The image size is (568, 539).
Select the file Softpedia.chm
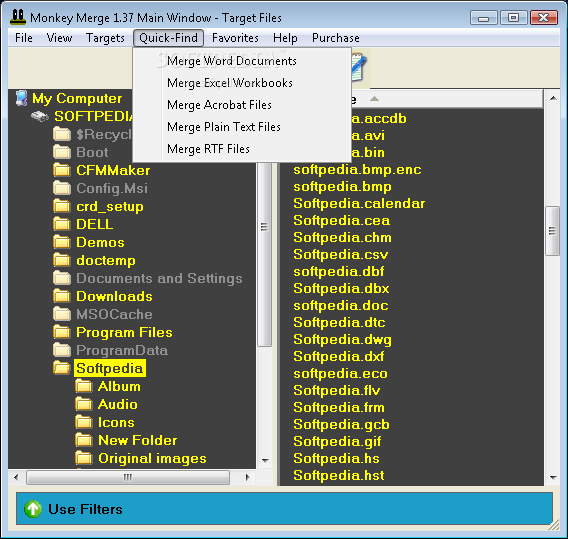pyautogui.click(x=342, y=238)
